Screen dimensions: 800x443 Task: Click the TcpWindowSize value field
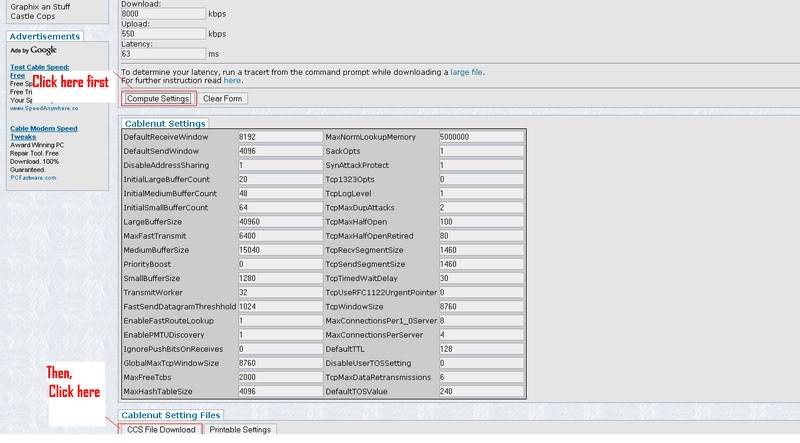coord(480,306)
